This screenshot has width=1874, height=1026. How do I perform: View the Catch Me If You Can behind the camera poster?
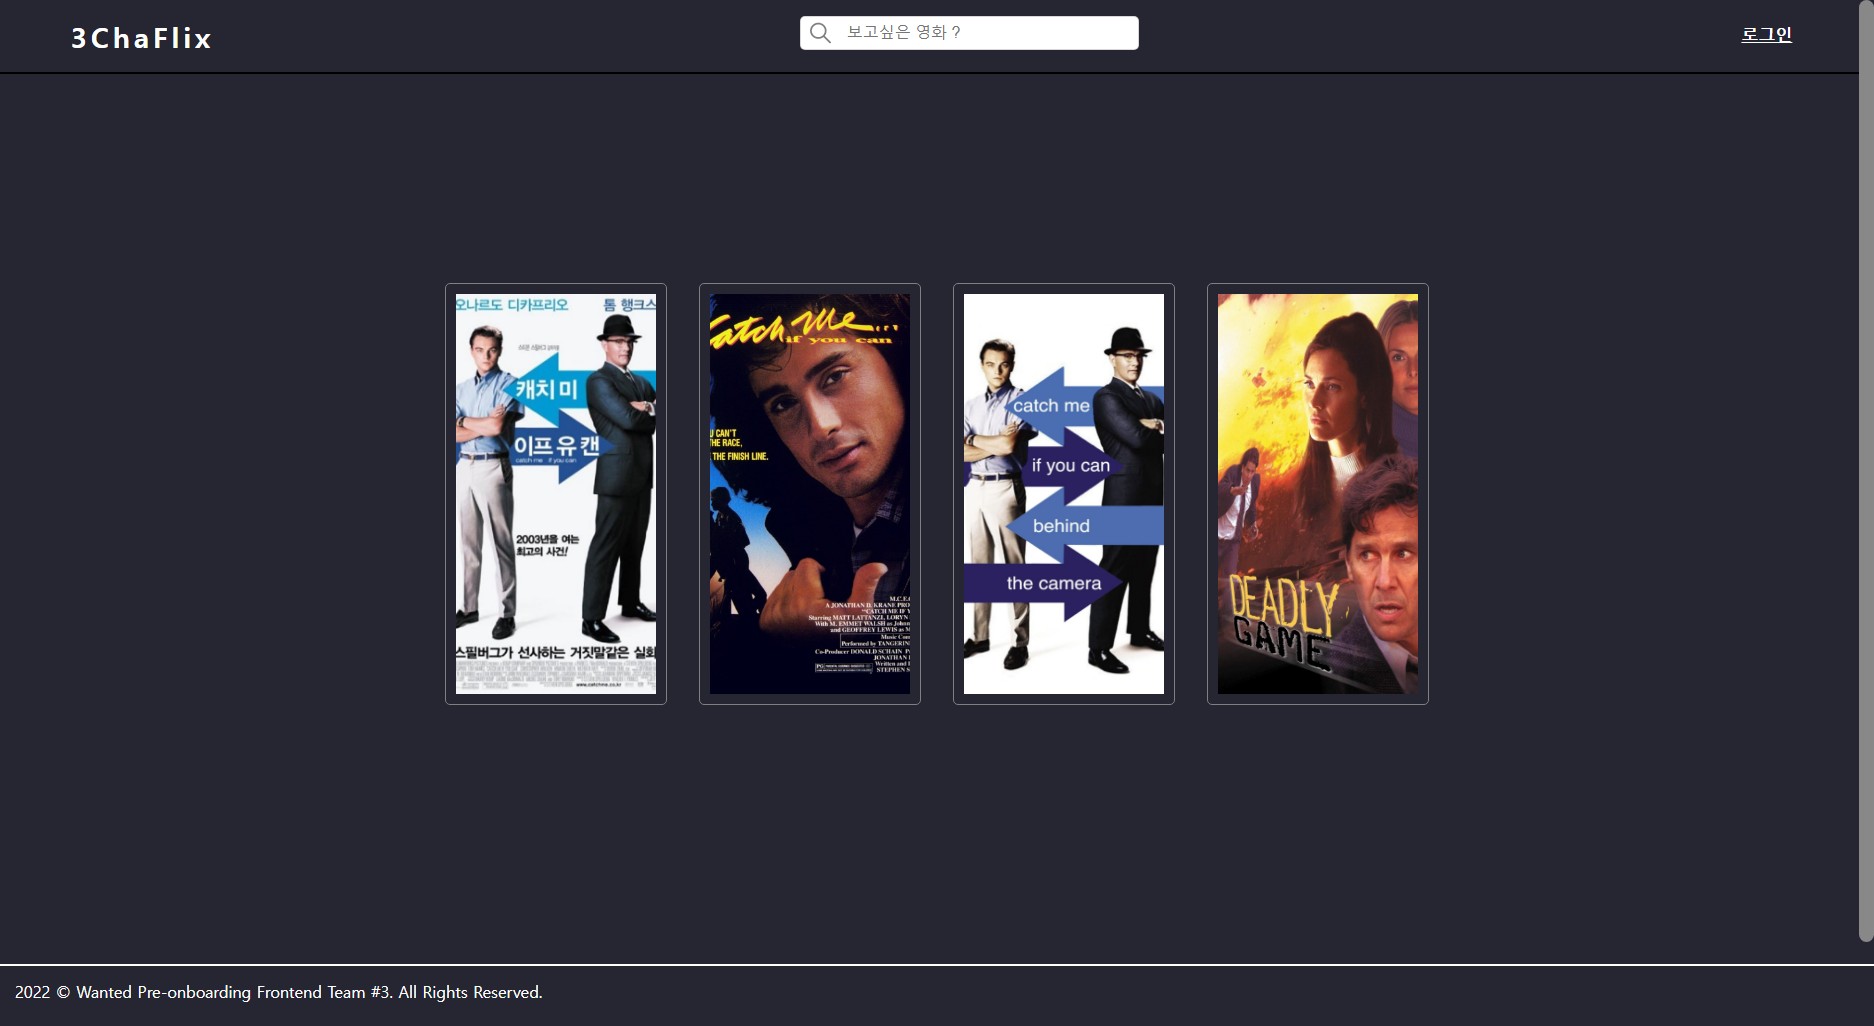tap(1063, 492)
